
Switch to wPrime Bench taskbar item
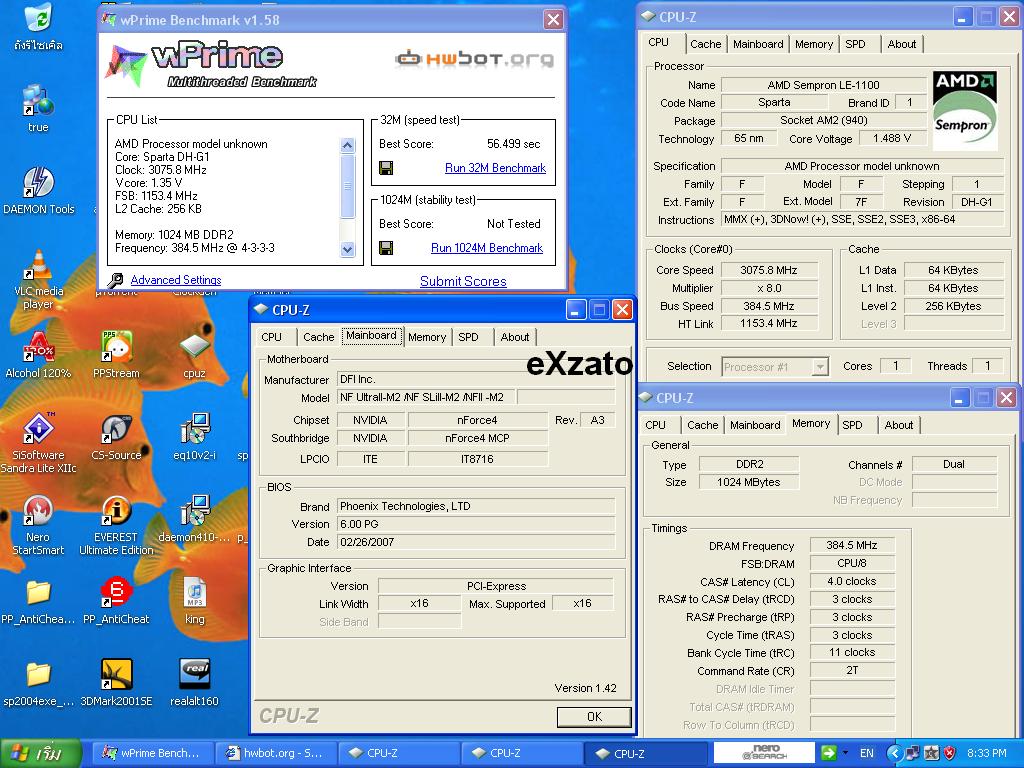151,753
